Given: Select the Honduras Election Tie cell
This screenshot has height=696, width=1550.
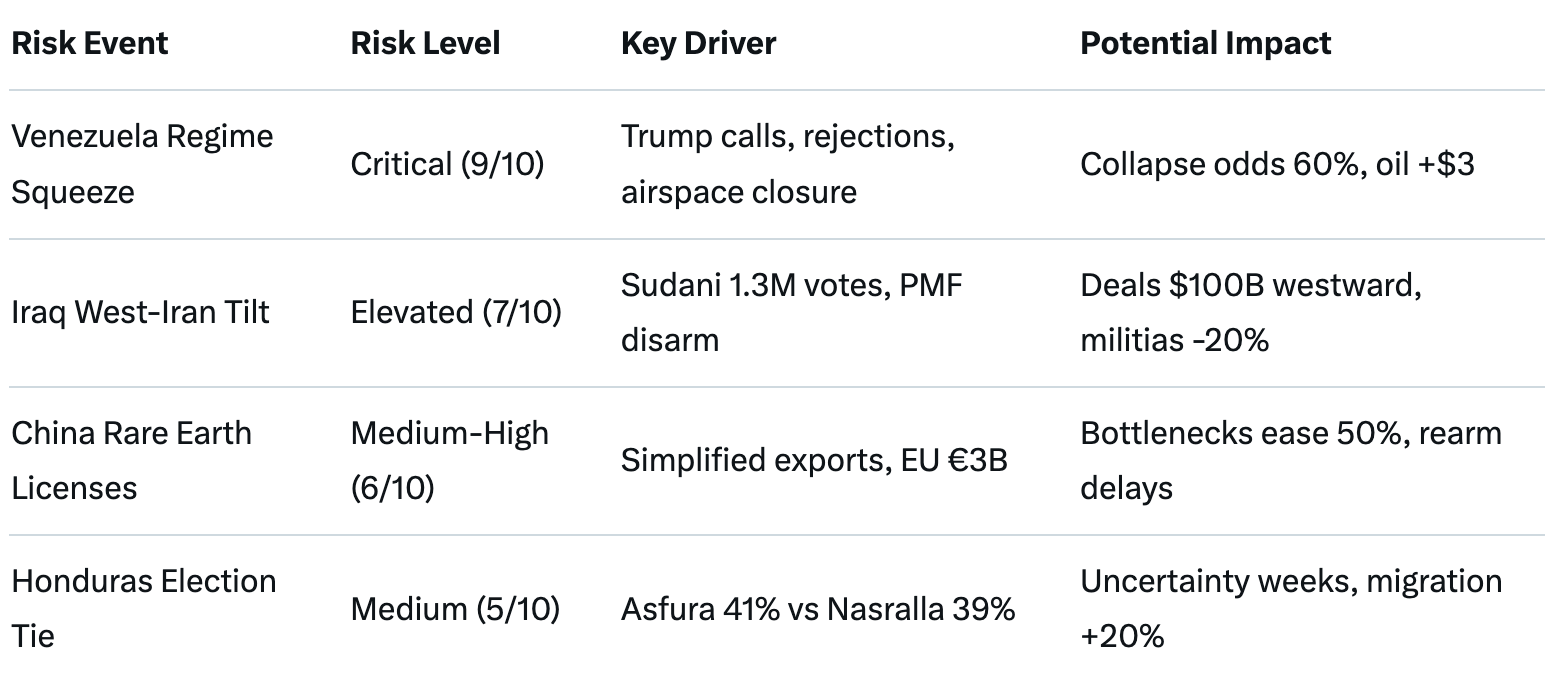Looking at the screenshot, I should click(x=144, y=608).
